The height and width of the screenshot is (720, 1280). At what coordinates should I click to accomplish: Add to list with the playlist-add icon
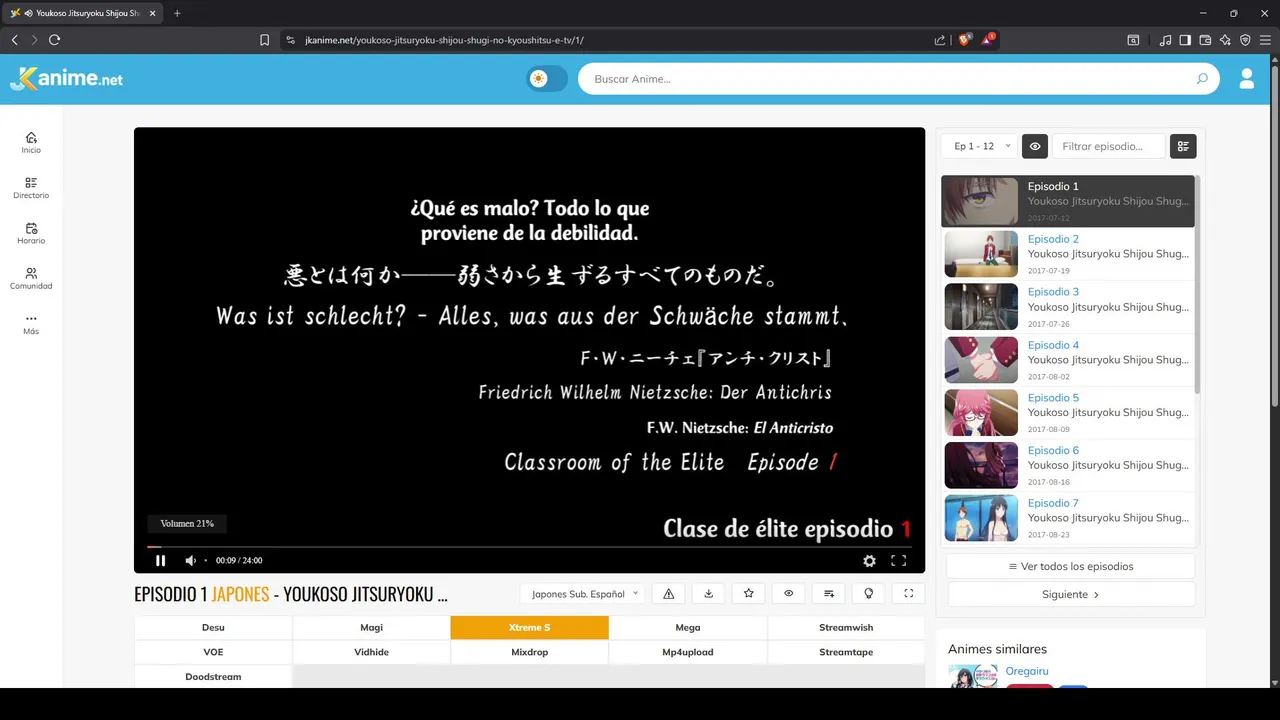point(829,594)
